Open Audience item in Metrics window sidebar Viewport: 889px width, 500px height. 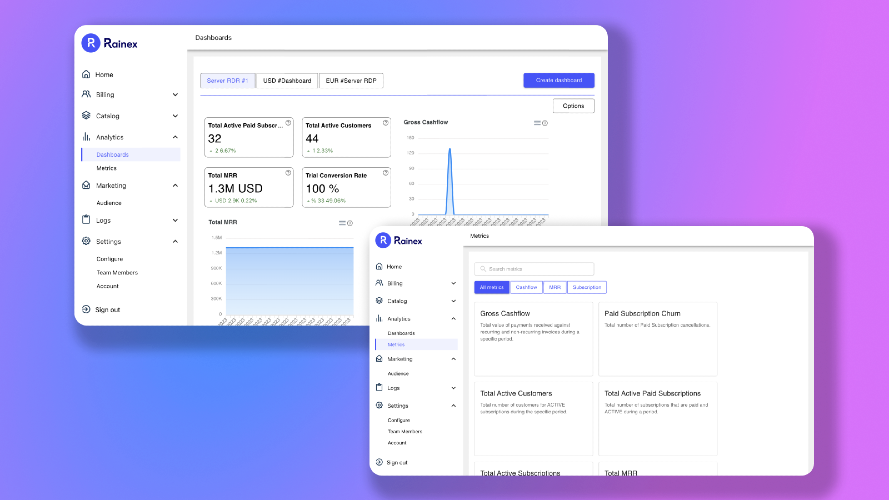coord(398,374)
